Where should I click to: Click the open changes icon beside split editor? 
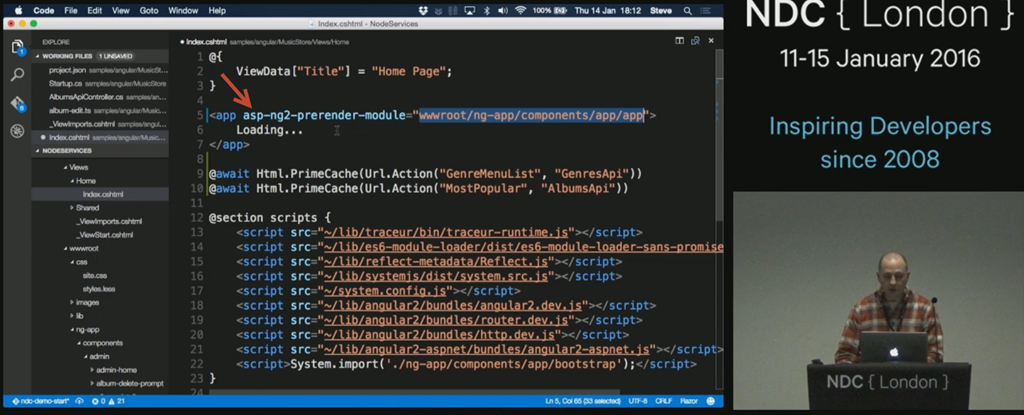tap(696, 41)
